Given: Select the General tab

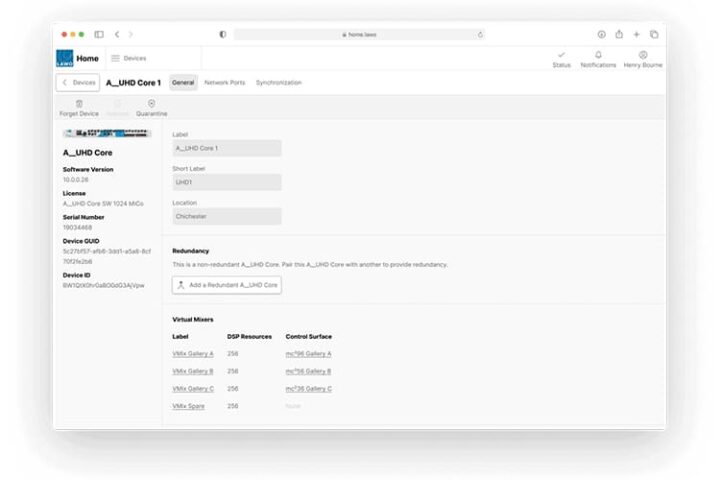Looking at the screenshot, I should pyautogui.click(x=183, y=83).
